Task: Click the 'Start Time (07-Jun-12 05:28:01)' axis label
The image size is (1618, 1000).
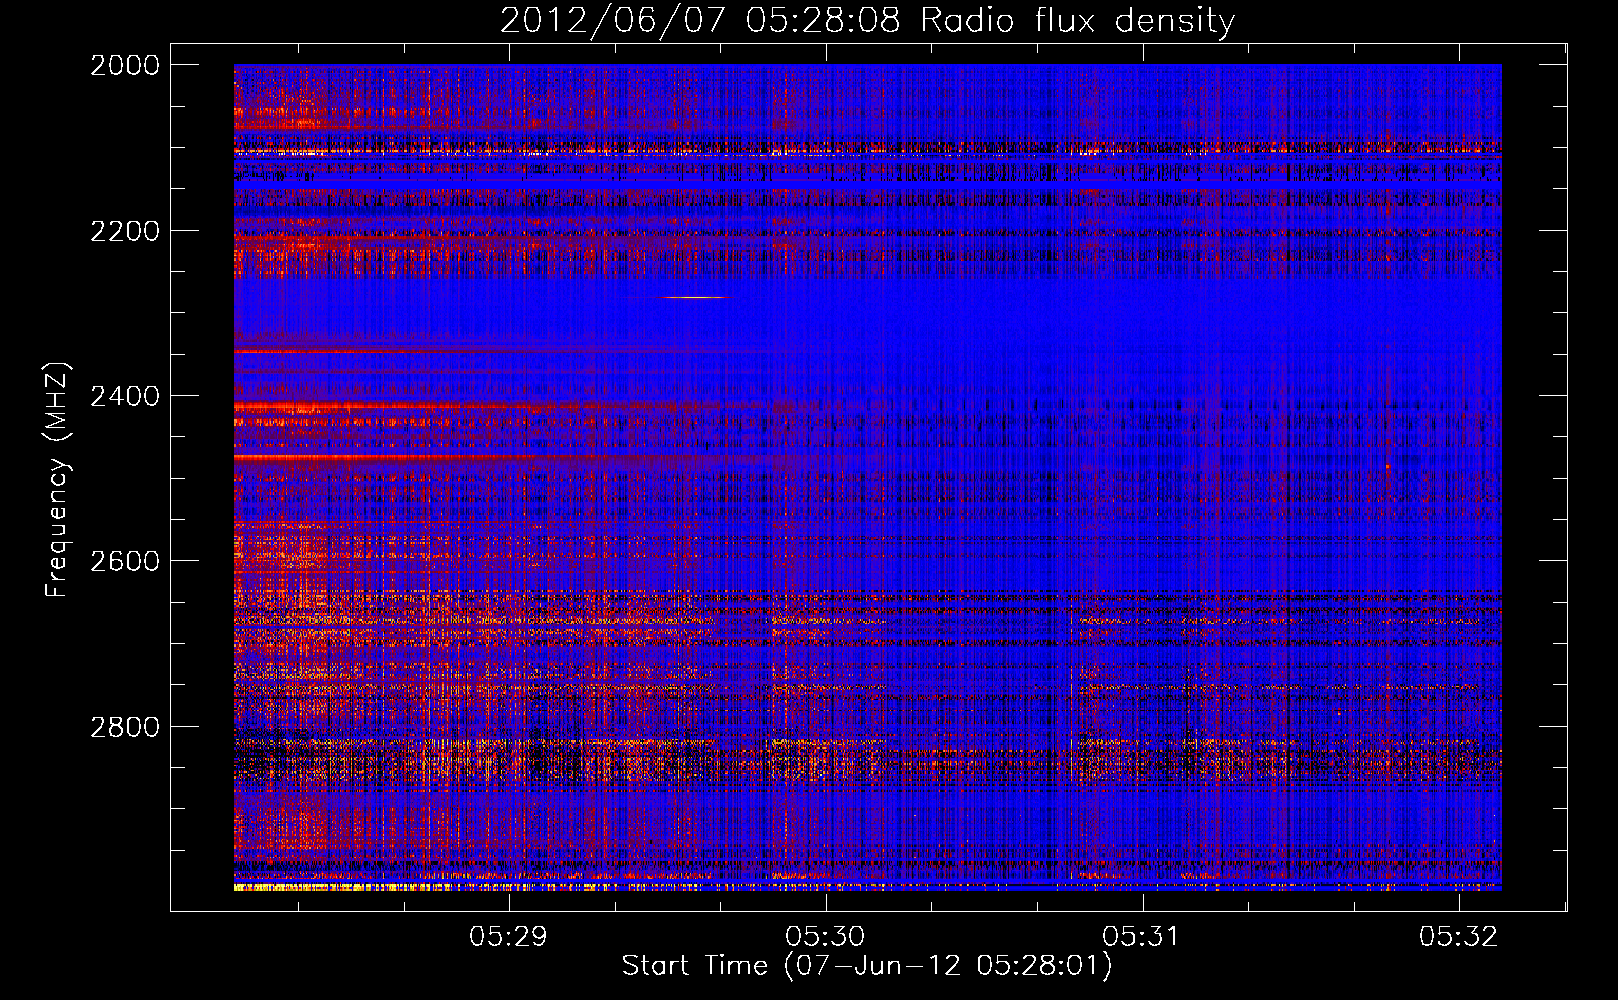Action: (x=867, y=966)
